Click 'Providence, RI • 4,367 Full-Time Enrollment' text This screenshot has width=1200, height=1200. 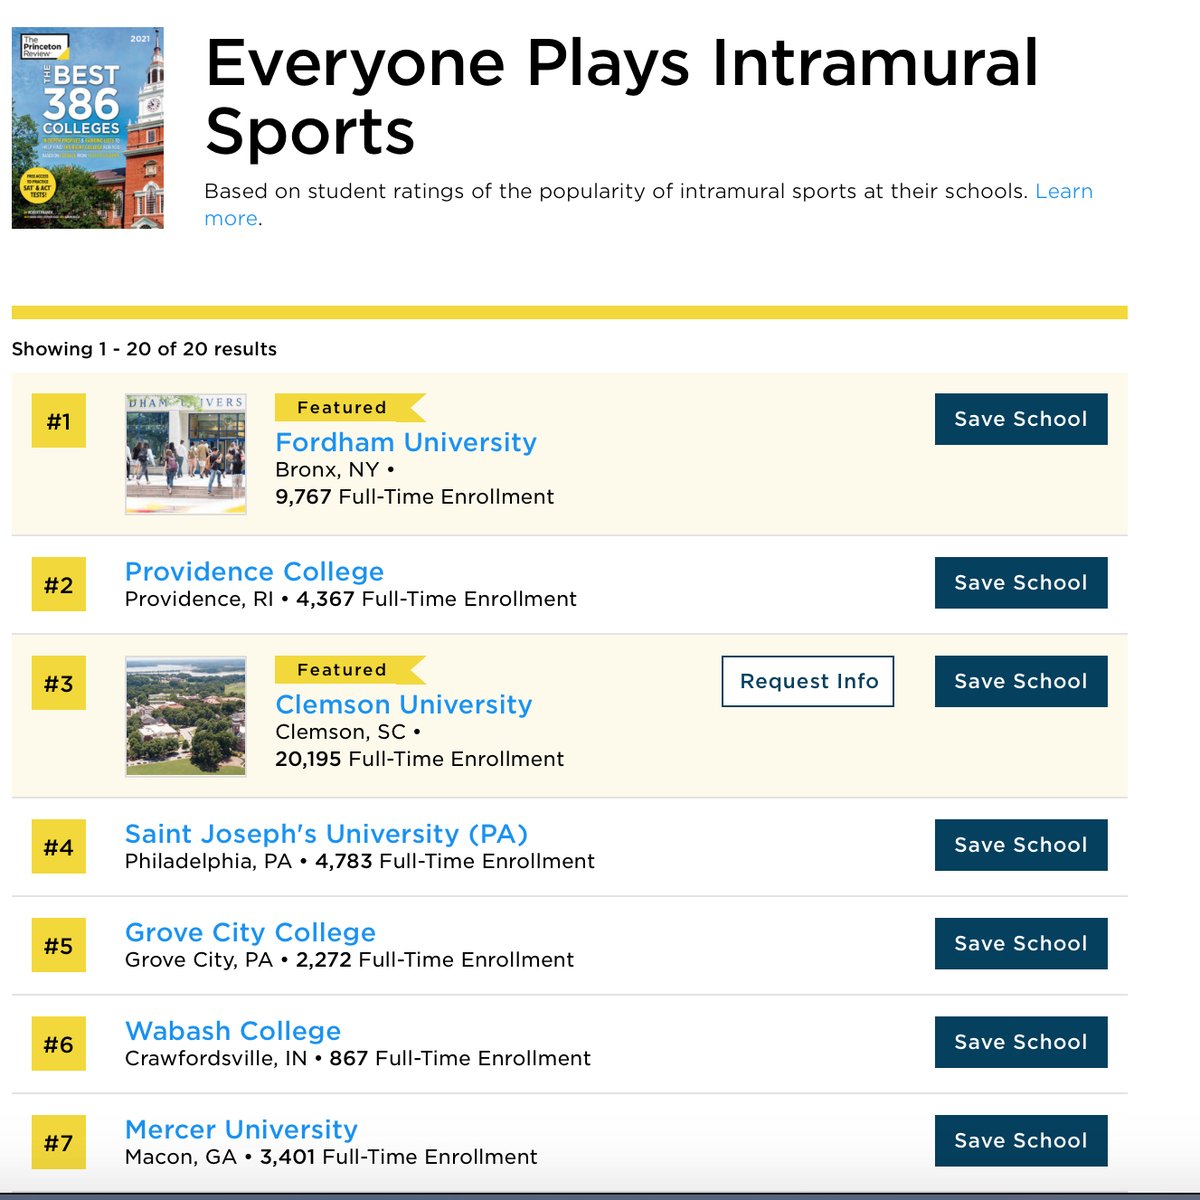[x=351, y=599]
